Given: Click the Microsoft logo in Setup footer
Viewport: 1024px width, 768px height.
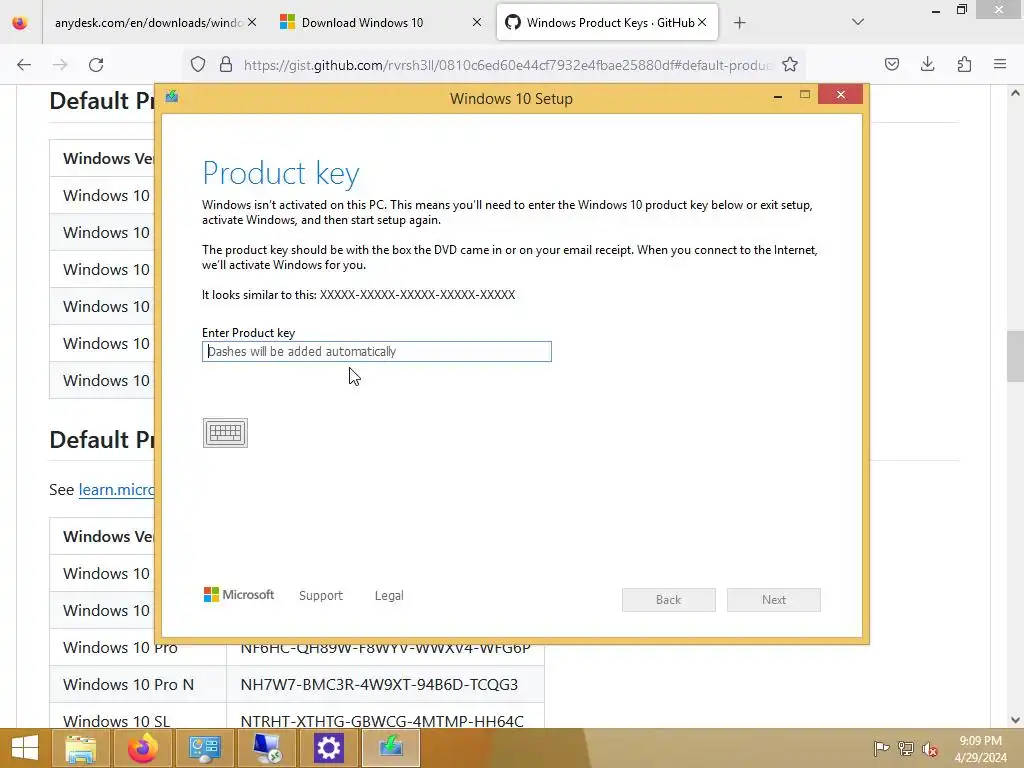Looking at the screenshot, I should click(x=238, y=595).
